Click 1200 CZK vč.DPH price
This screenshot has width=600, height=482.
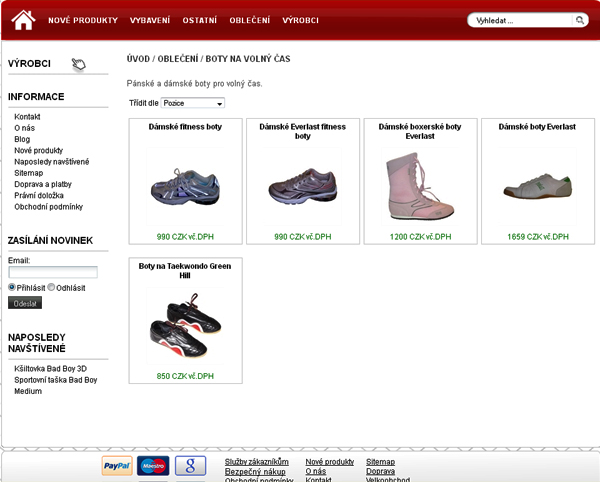[421, 237]
